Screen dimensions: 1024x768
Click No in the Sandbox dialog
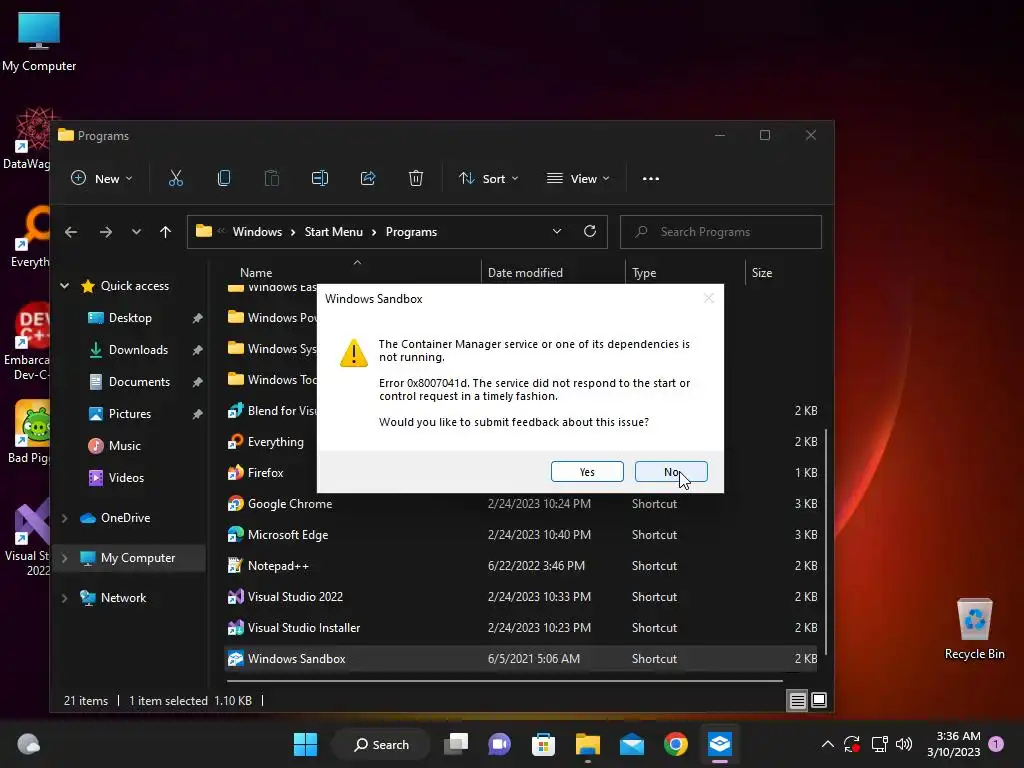(x=671, y=472)
